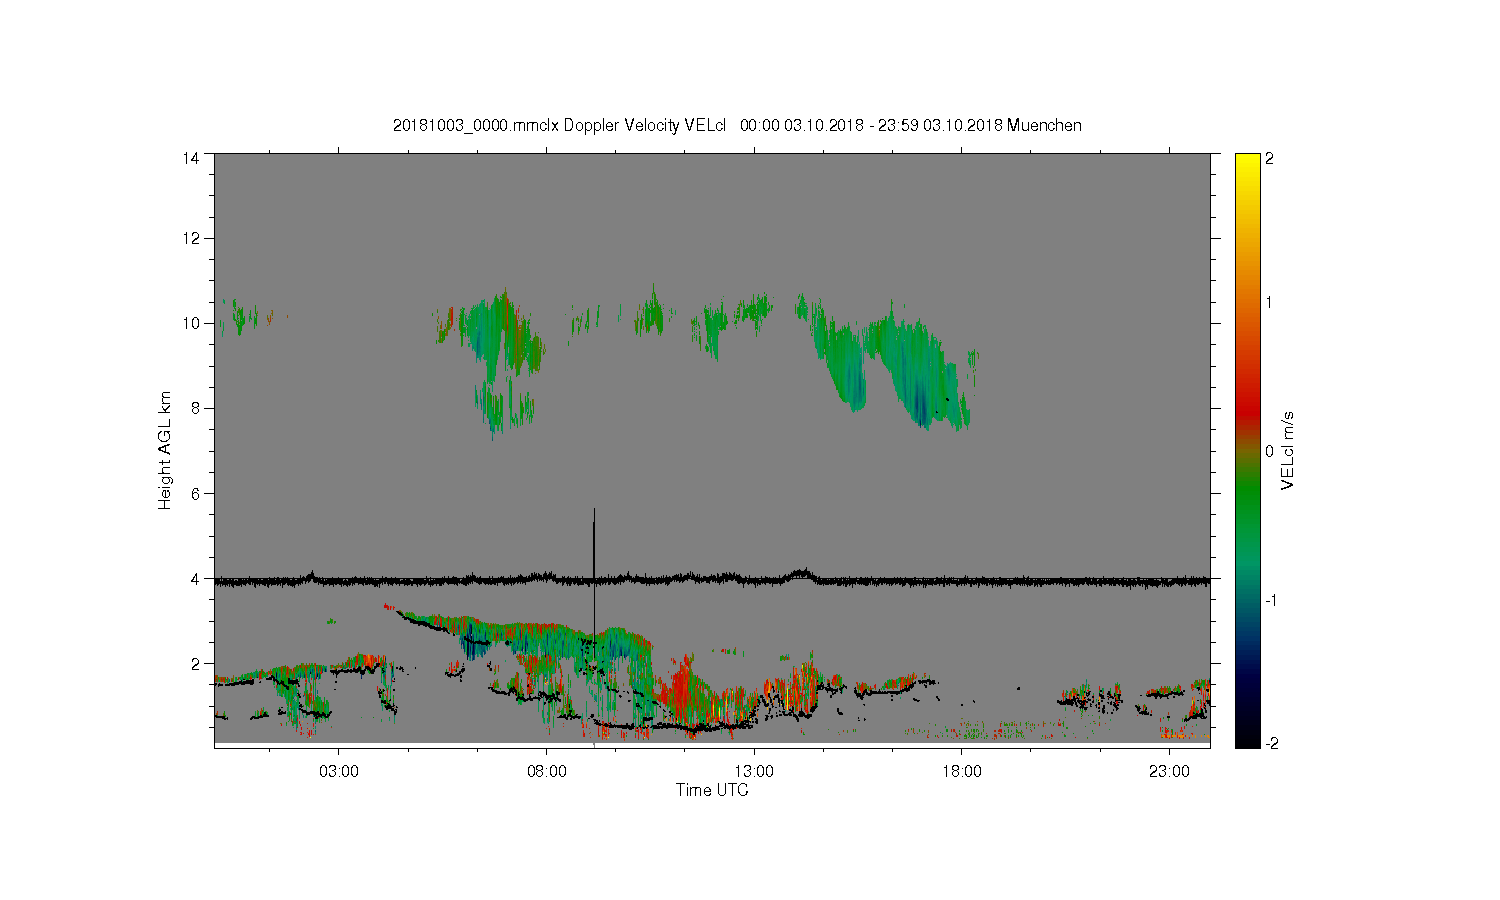Click the 23:00 time tick label
The width and height of the screenshot is (1500, 900).
[x=1169, y=772]
